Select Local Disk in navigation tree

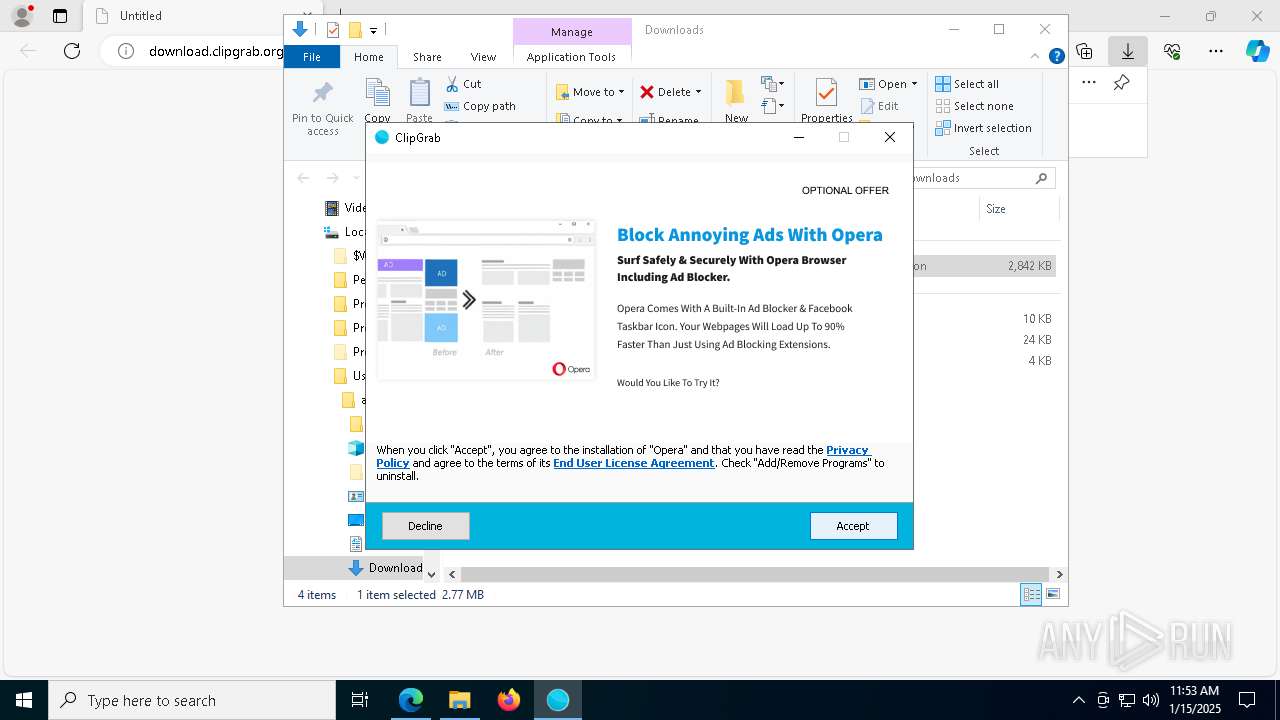click(x=345, y=232)
